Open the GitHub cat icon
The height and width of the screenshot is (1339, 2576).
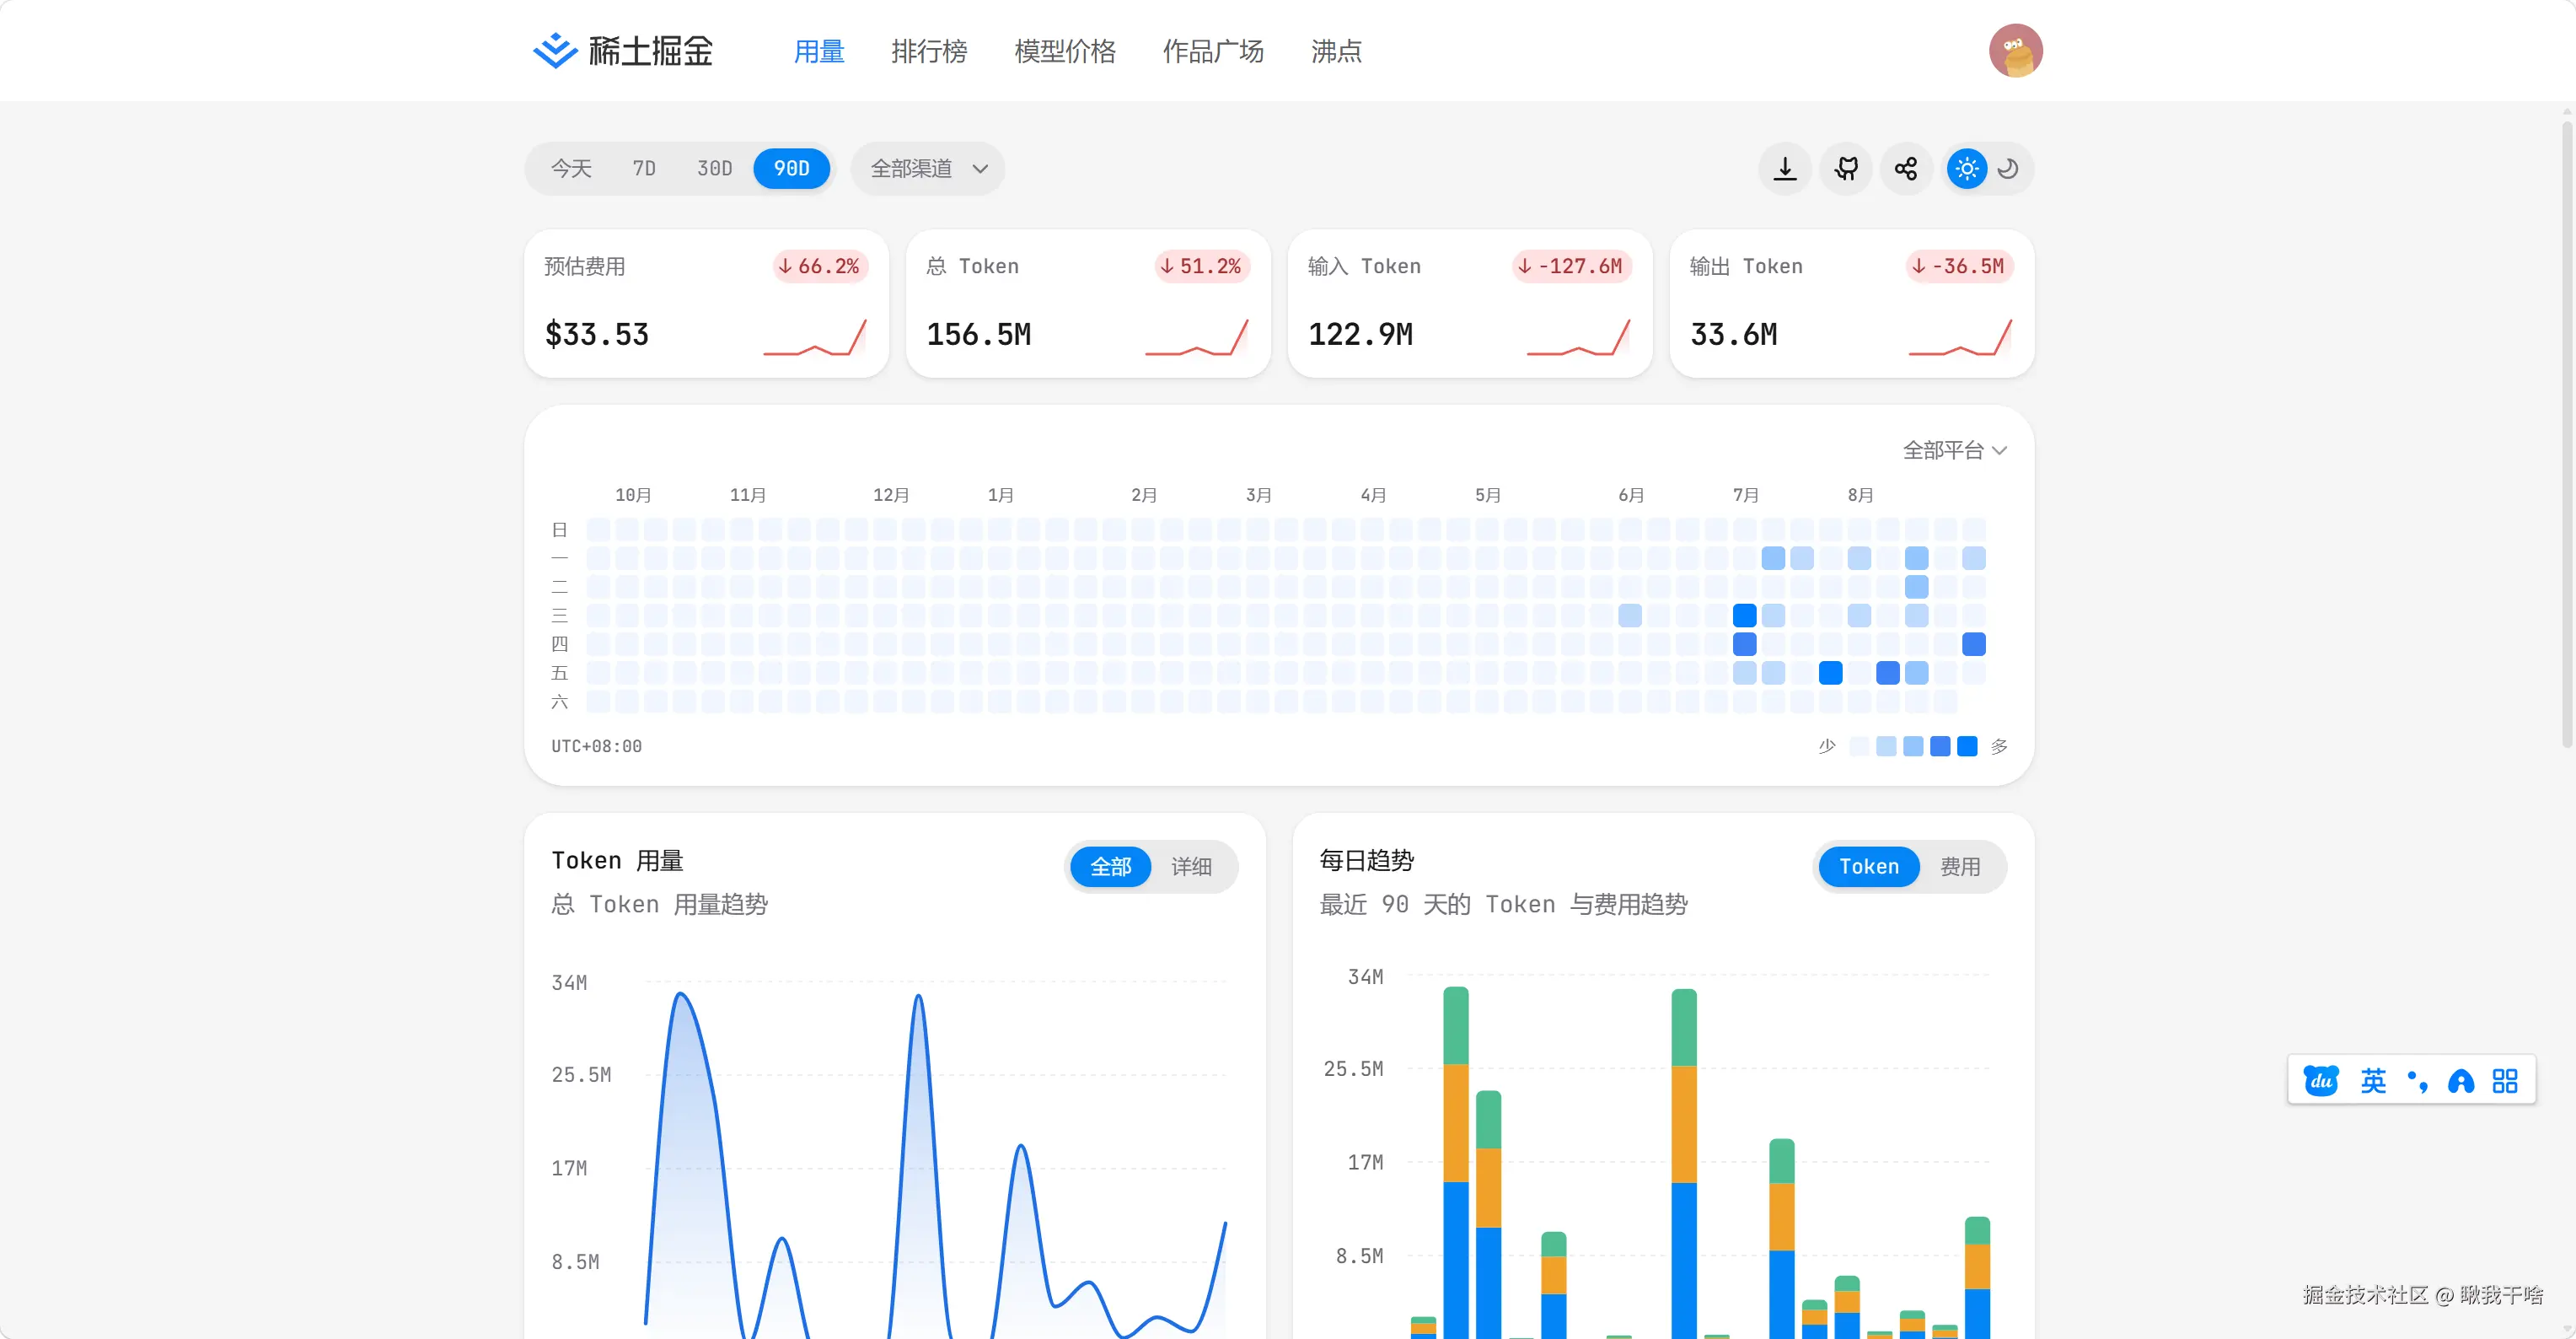click(1846, 168)
